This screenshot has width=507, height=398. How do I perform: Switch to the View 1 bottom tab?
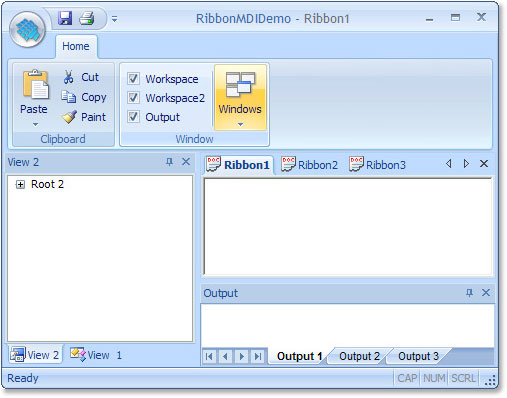click(x=96, y=355)
